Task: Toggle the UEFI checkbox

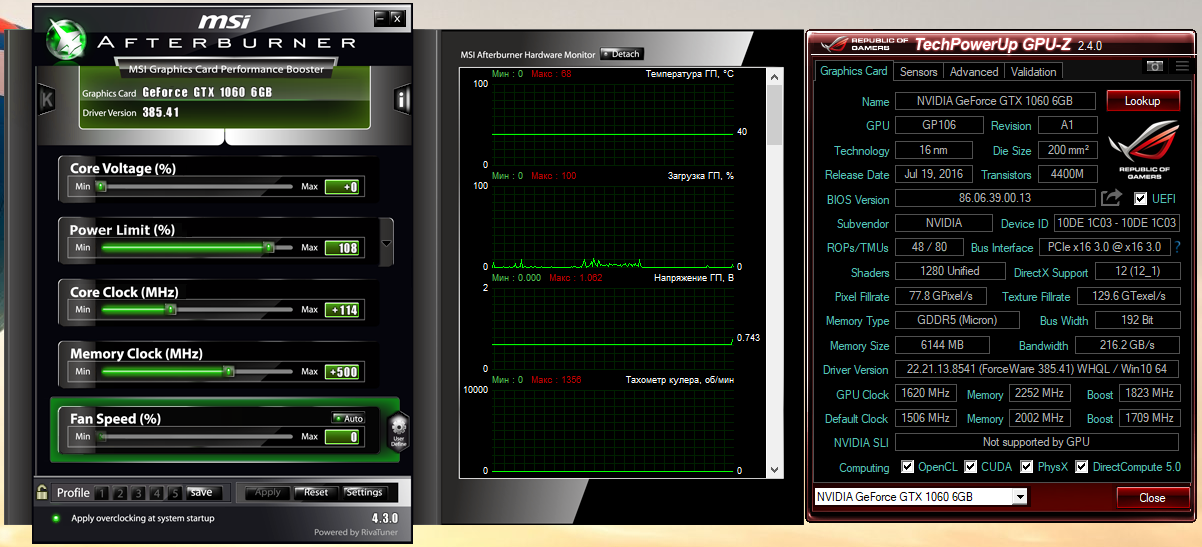Action: click(x=1140, y=199)
